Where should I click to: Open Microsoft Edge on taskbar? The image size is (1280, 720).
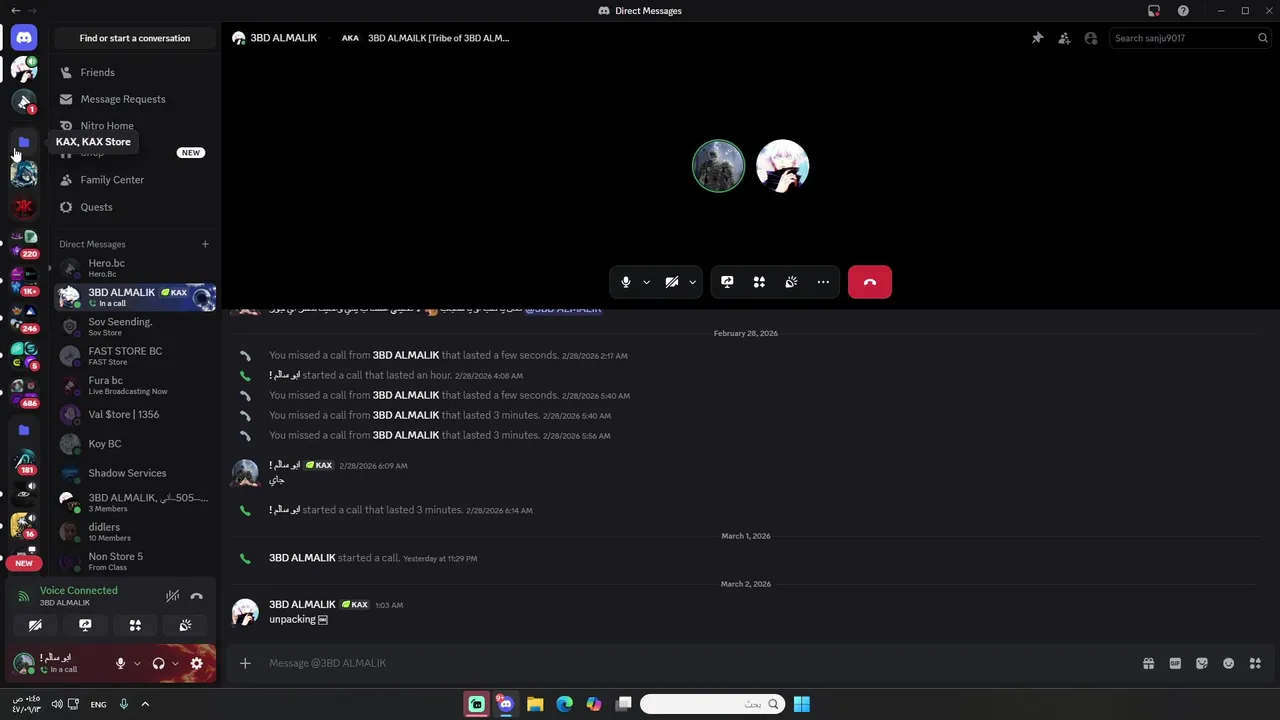564,704
